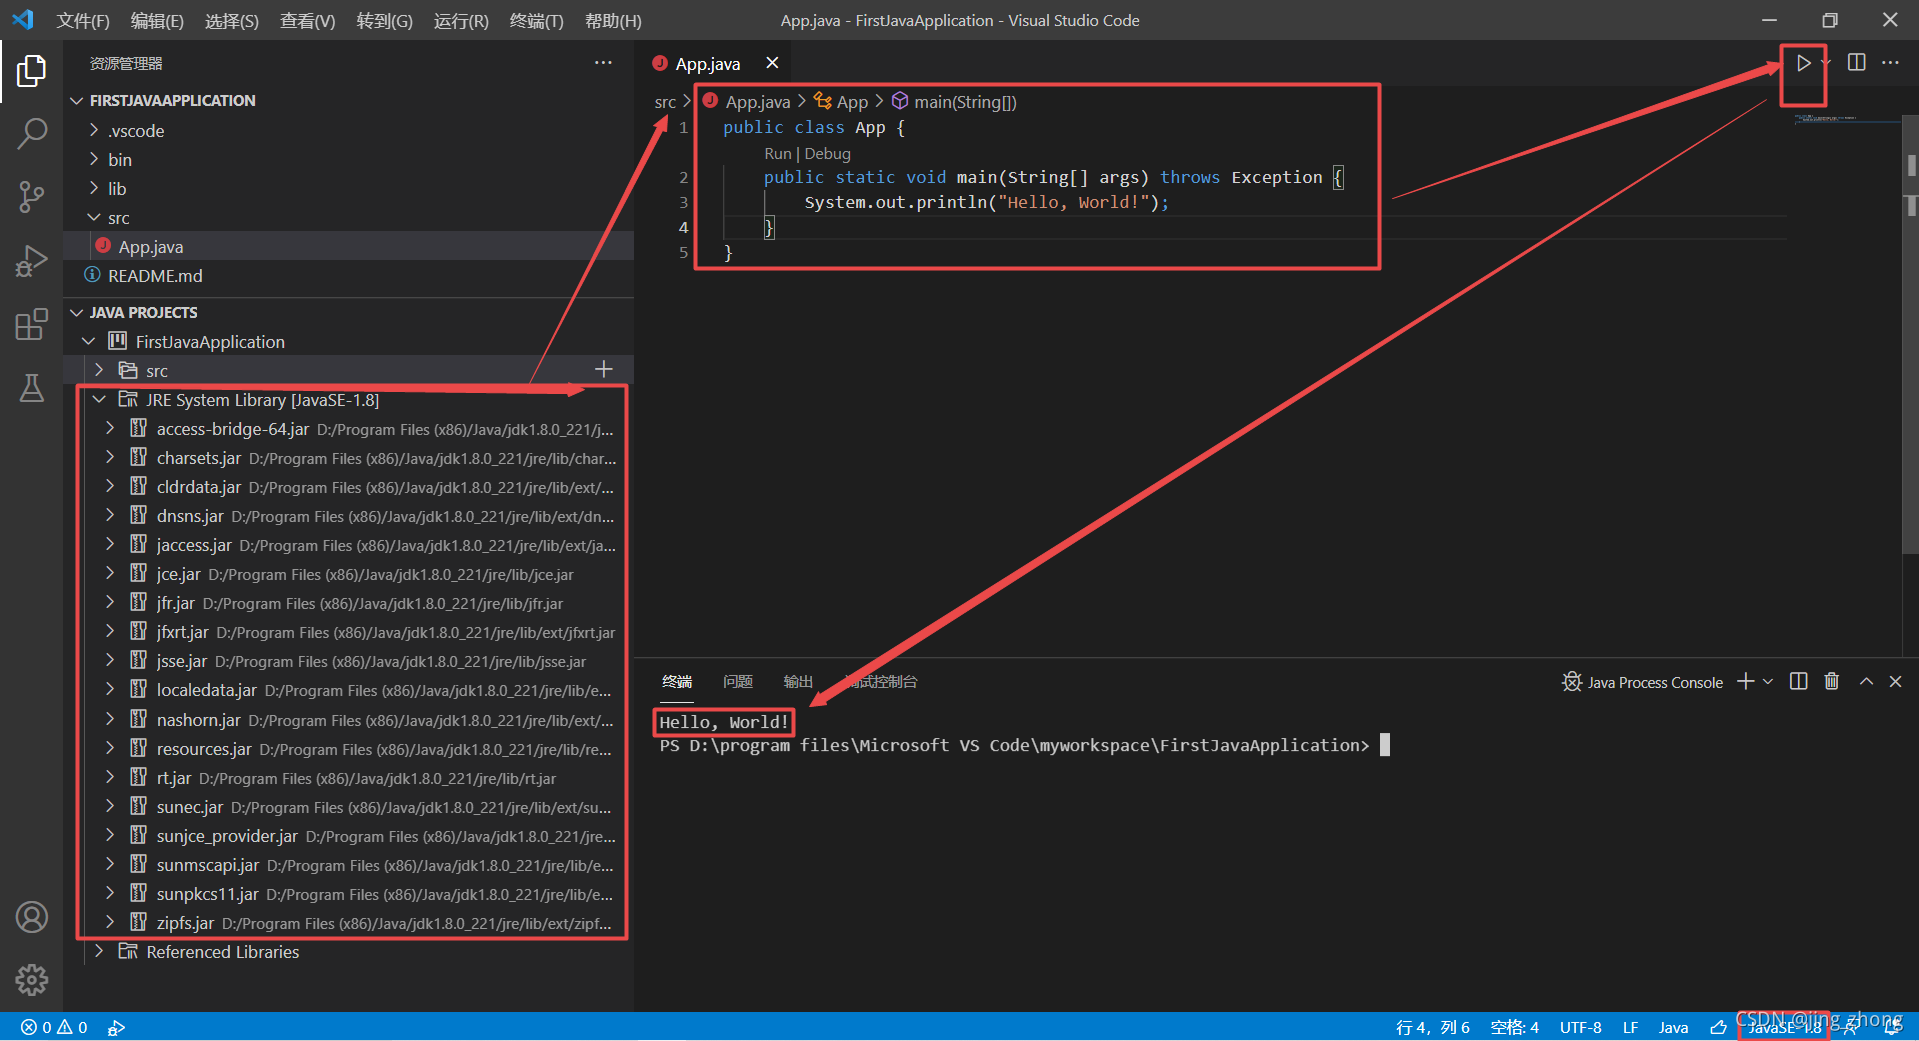Close the terminal panel

point(1895,681)
